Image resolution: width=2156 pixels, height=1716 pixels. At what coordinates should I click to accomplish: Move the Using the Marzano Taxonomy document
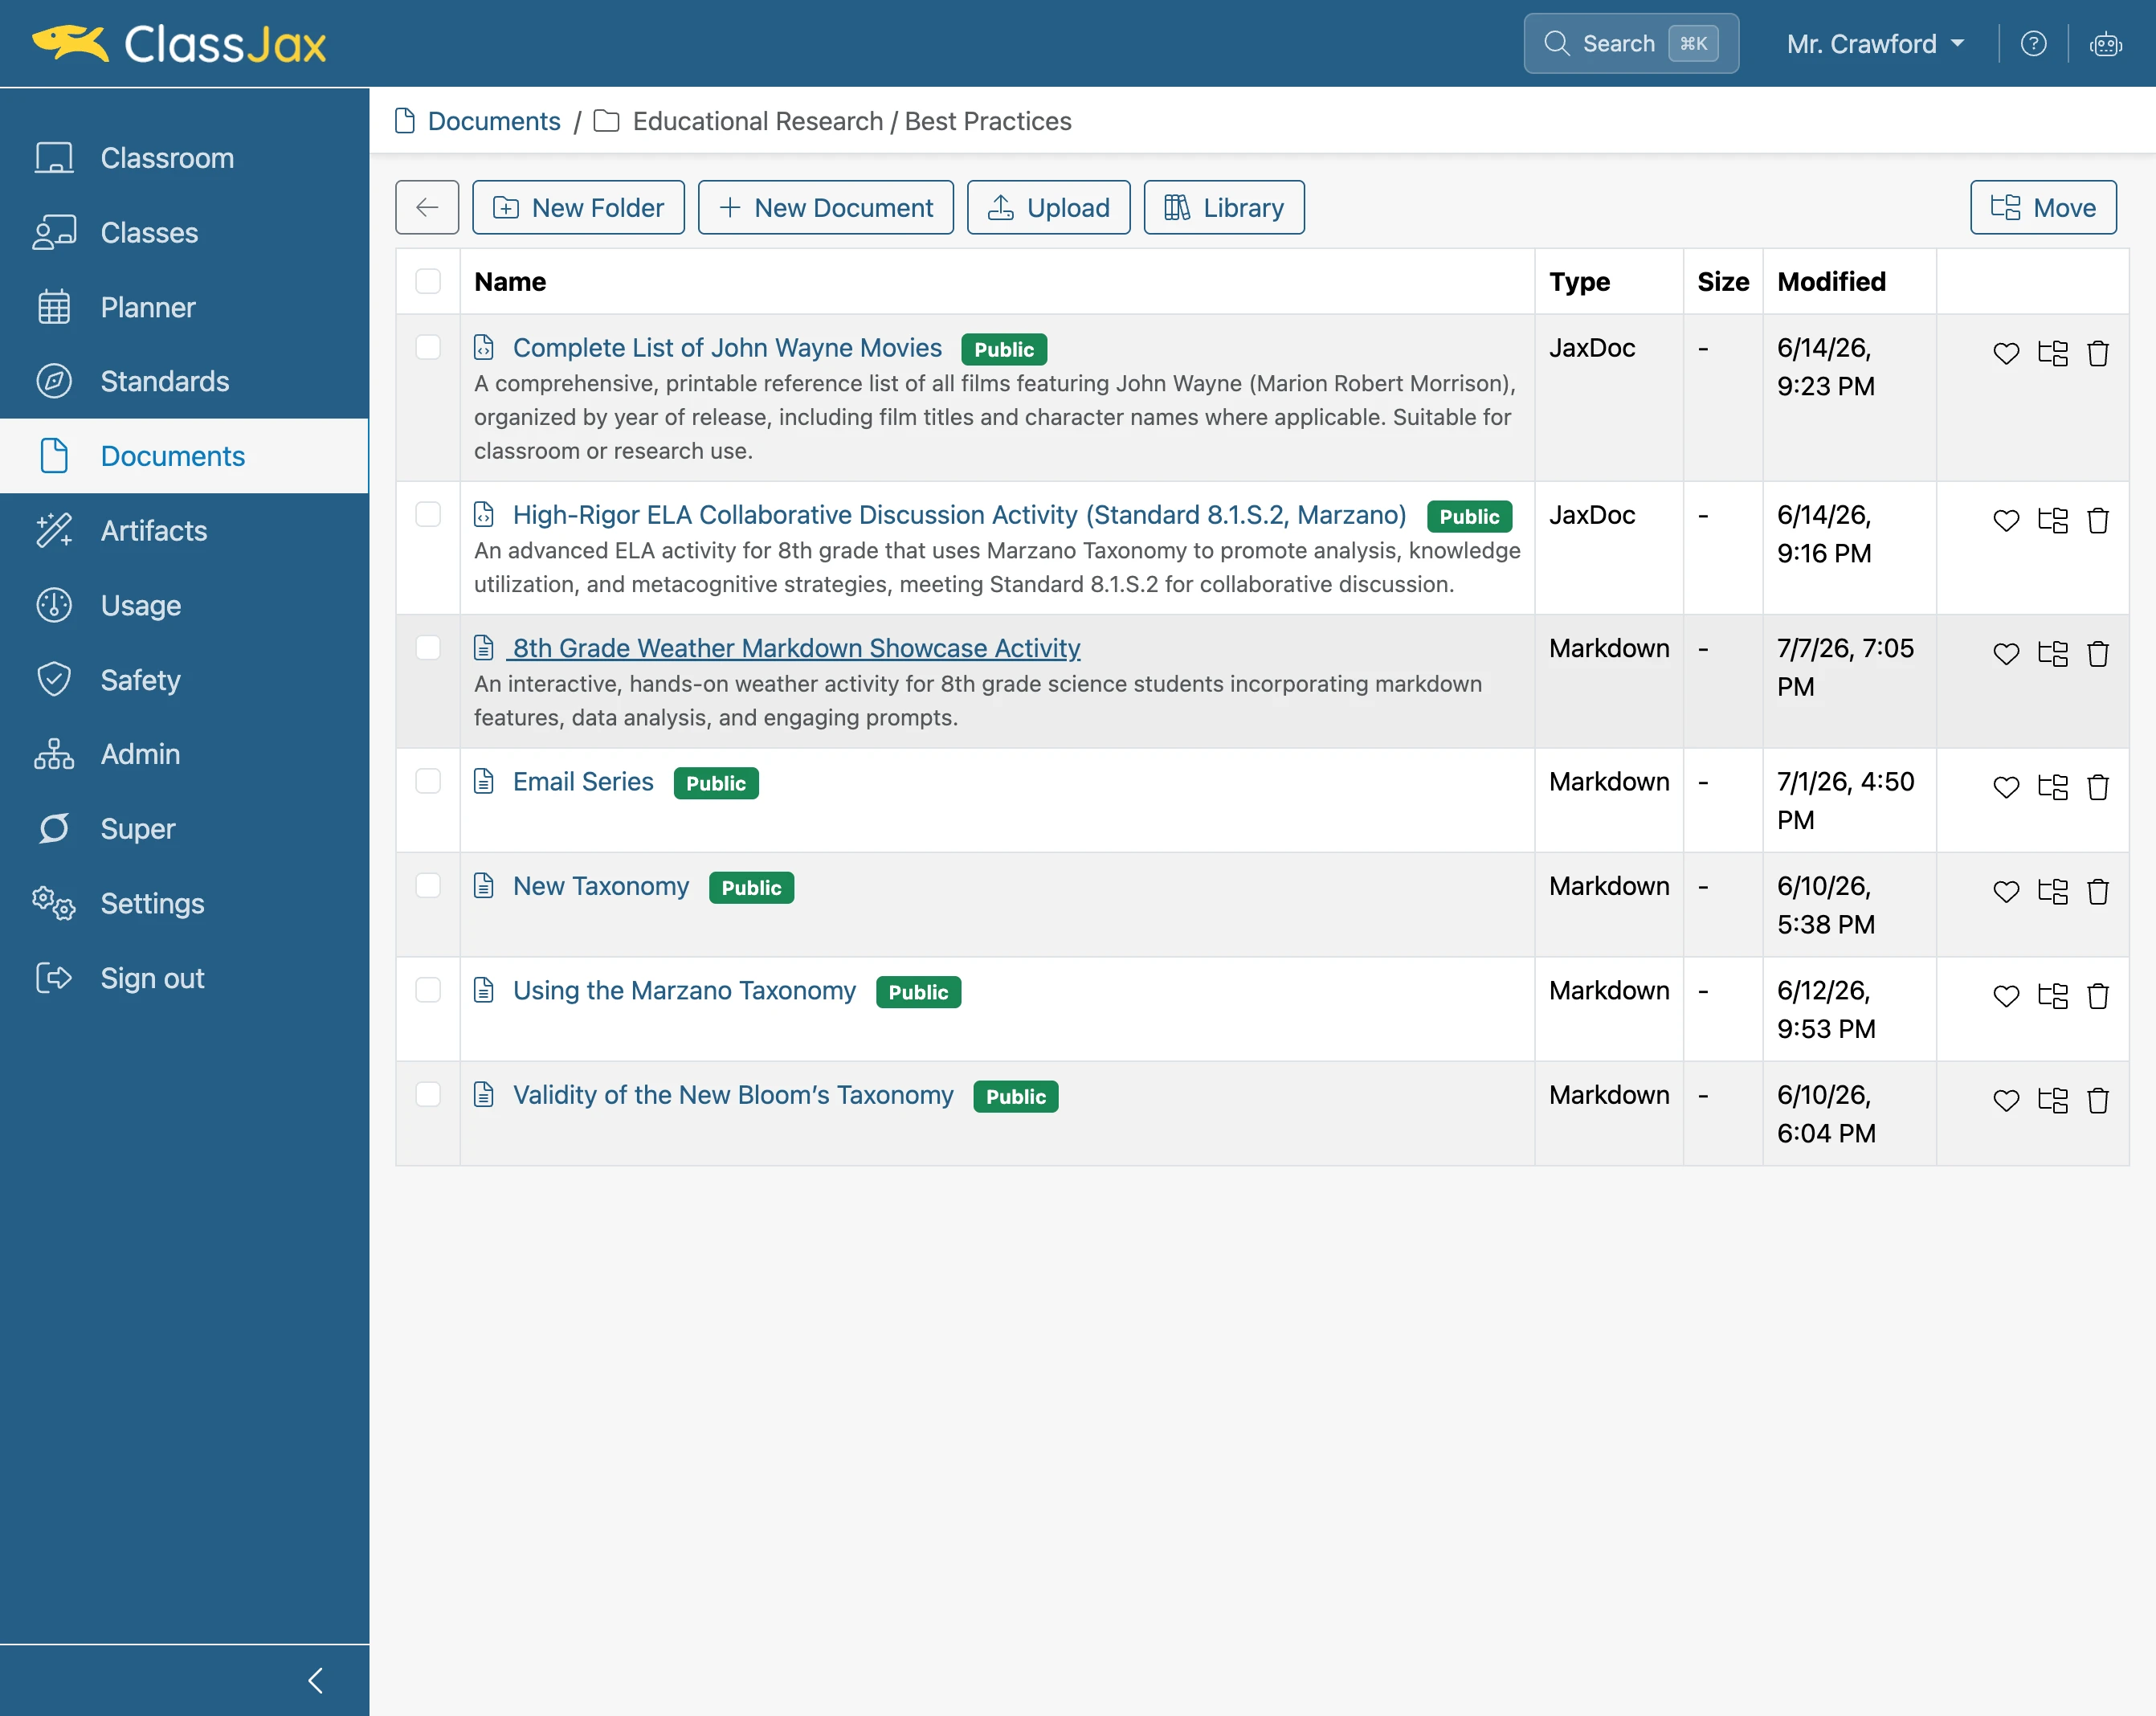click(x=2053, y=996)
